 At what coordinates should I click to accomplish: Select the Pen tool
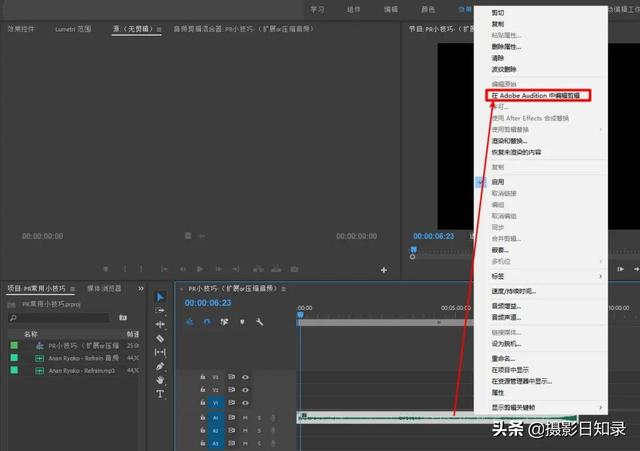click(x=160, y=366)
